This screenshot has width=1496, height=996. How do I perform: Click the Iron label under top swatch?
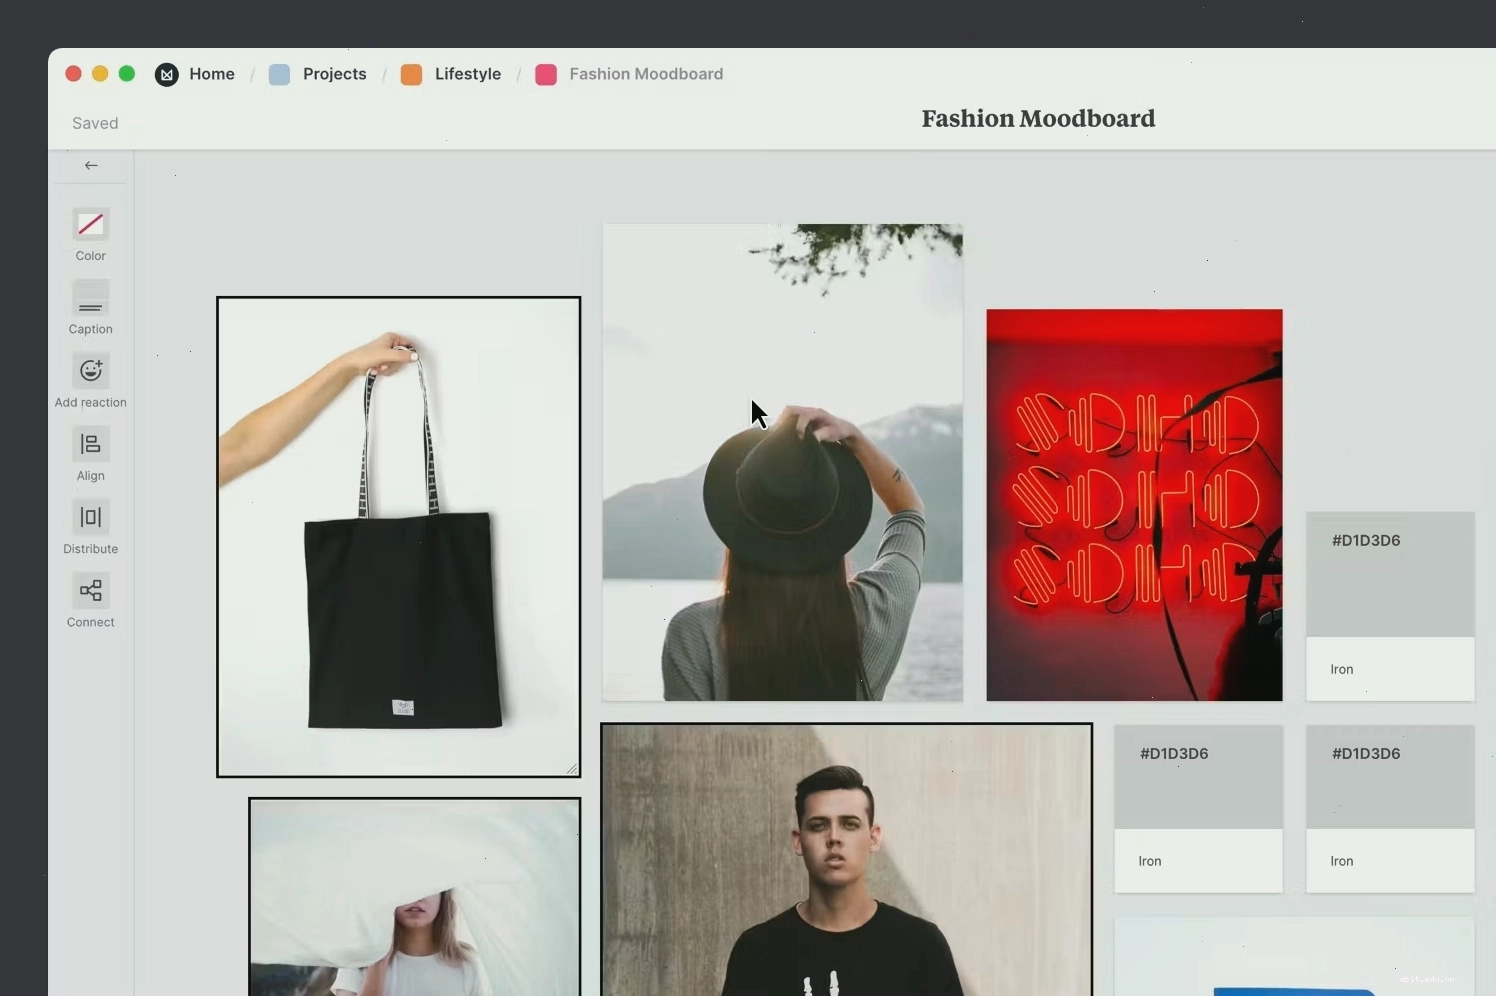[x=1342, y=669]
